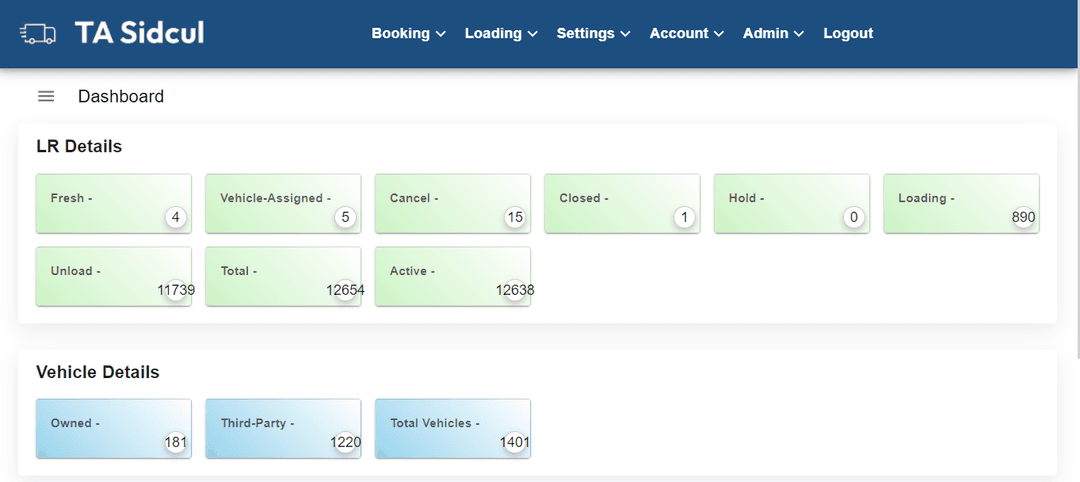Expand the Loading navigation menu

(x=501, y=33)
